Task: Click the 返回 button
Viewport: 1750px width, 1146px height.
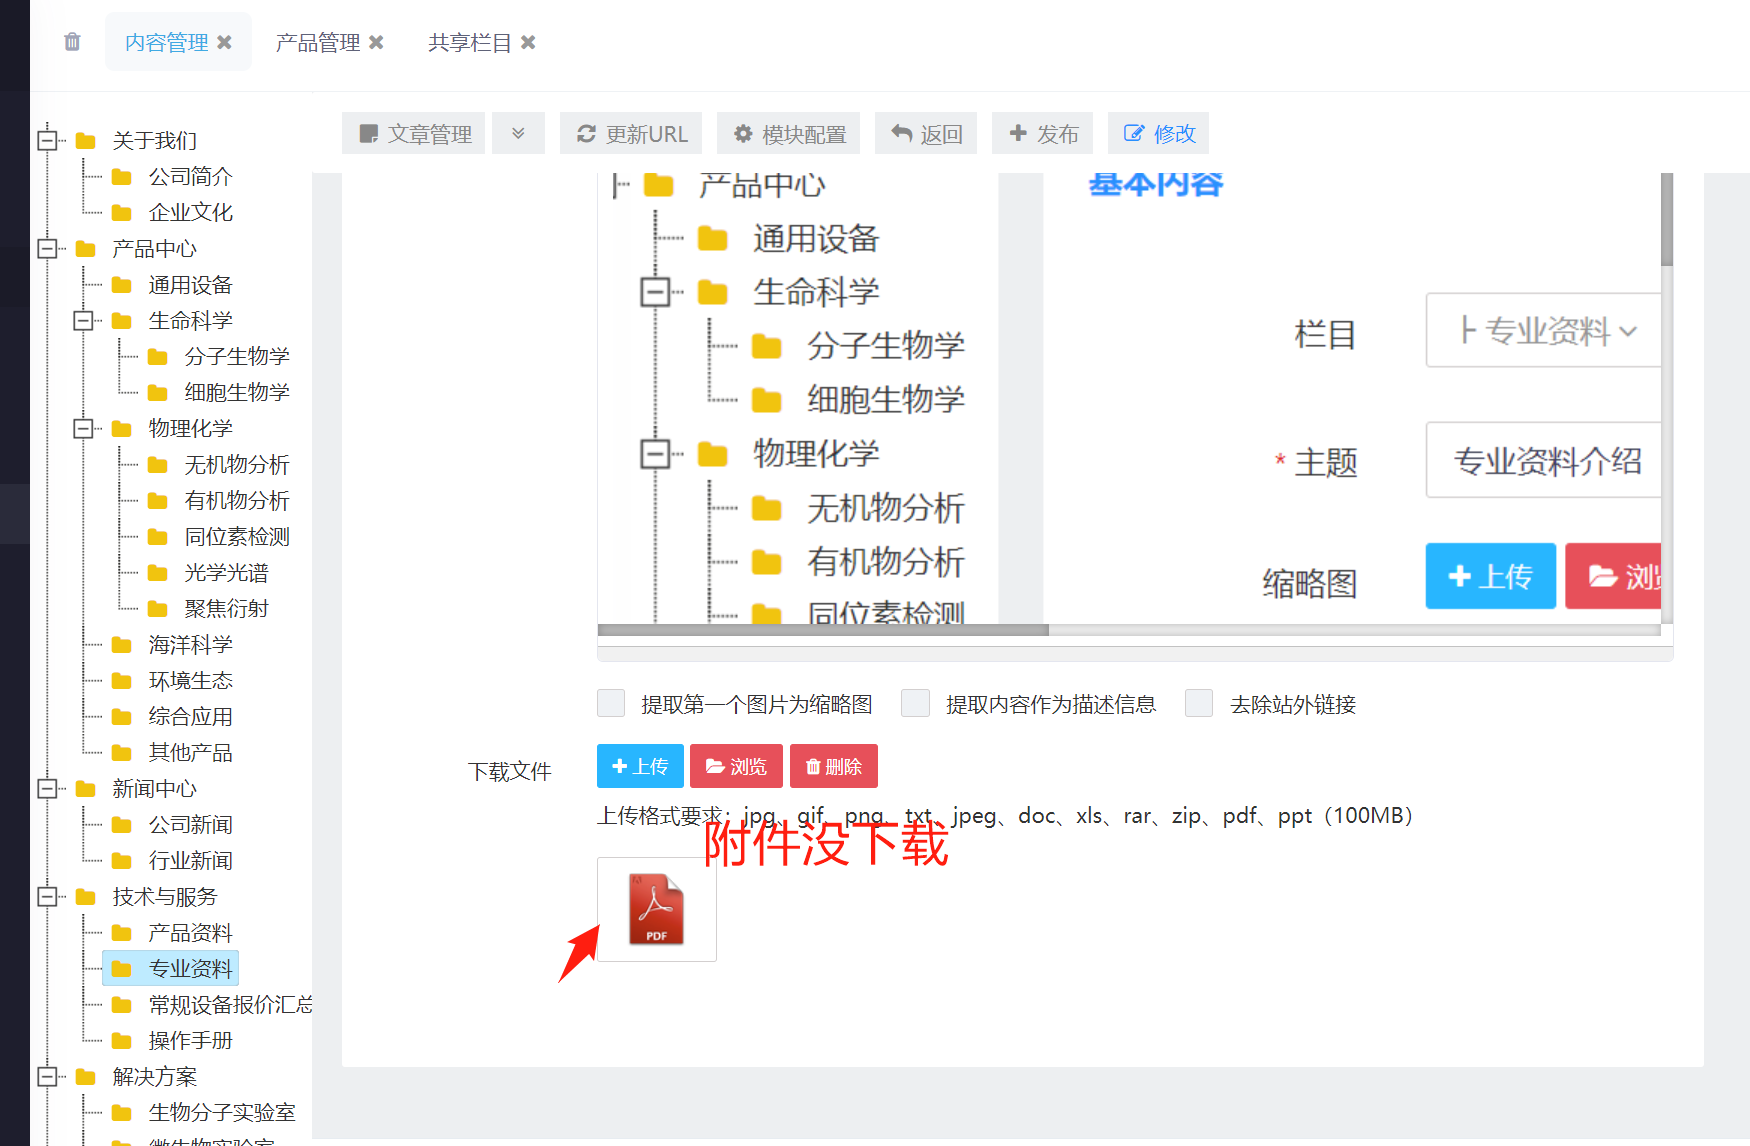Action: click(x=926, y=133)
